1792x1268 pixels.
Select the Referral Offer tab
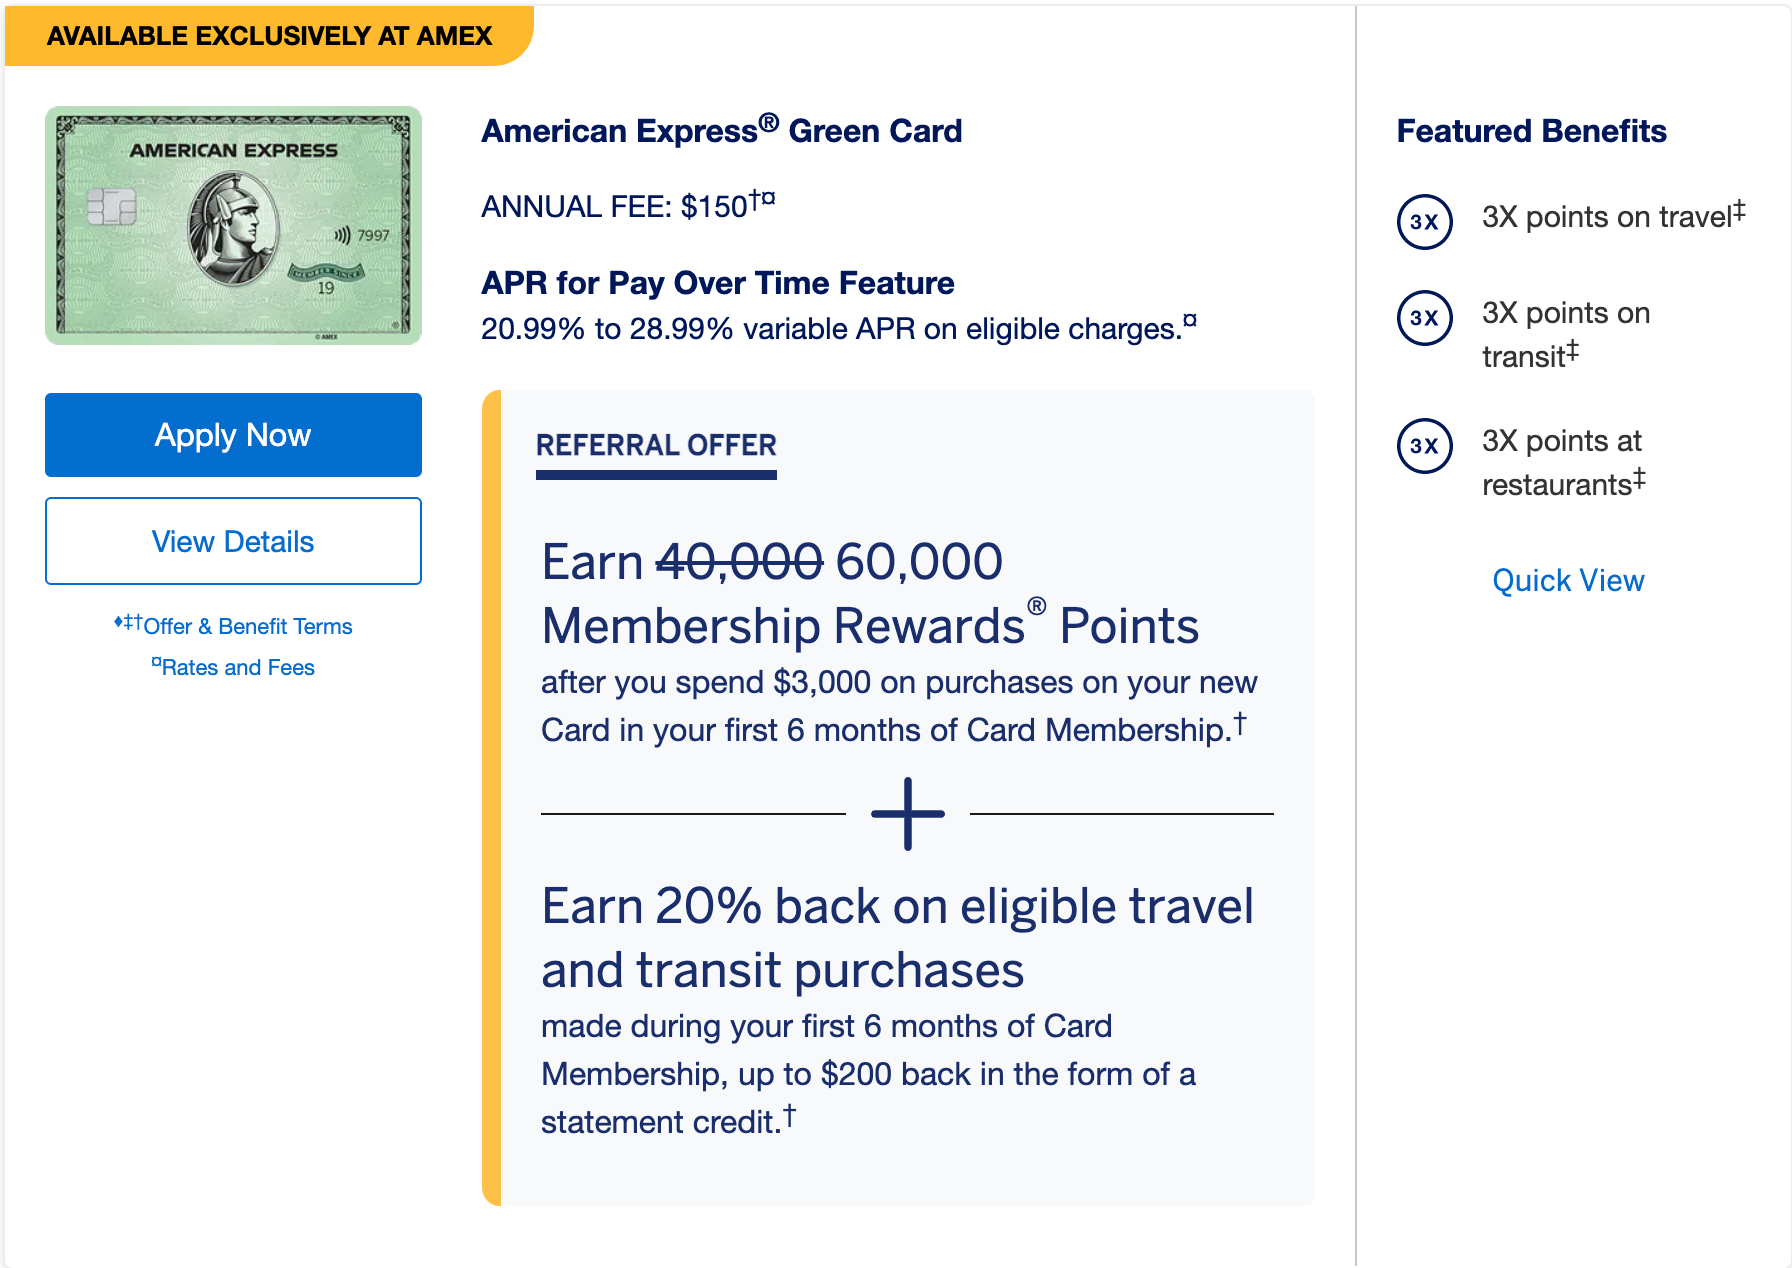[656, 445]
